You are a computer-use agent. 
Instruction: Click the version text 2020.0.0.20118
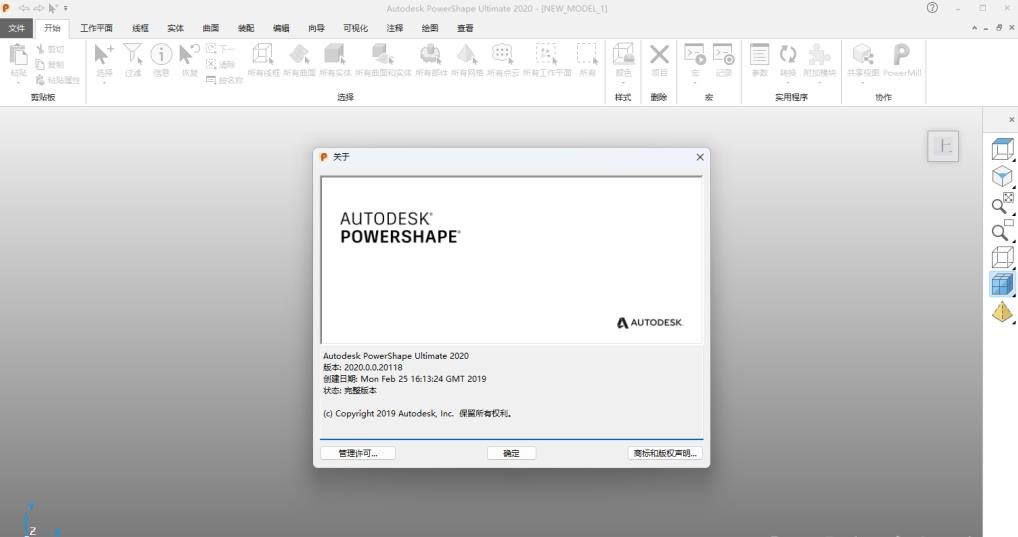point(373,368)
